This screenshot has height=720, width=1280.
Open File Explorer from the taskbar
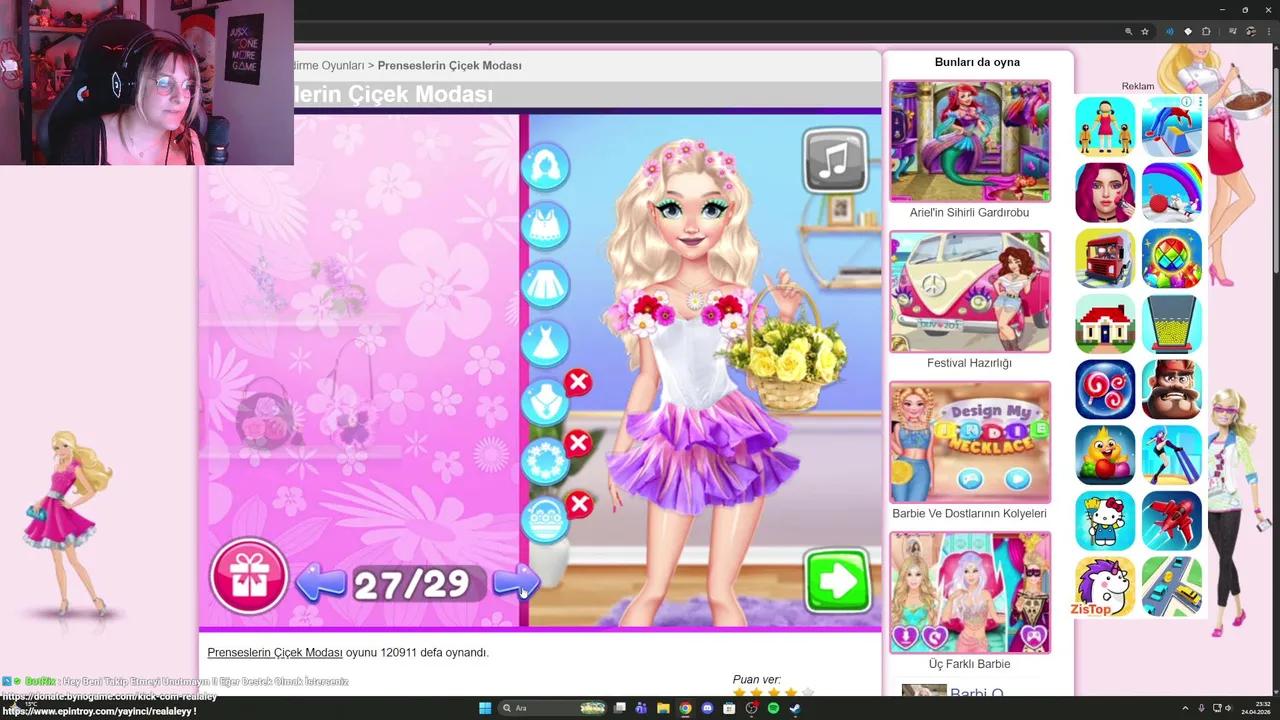click(663, 708)
